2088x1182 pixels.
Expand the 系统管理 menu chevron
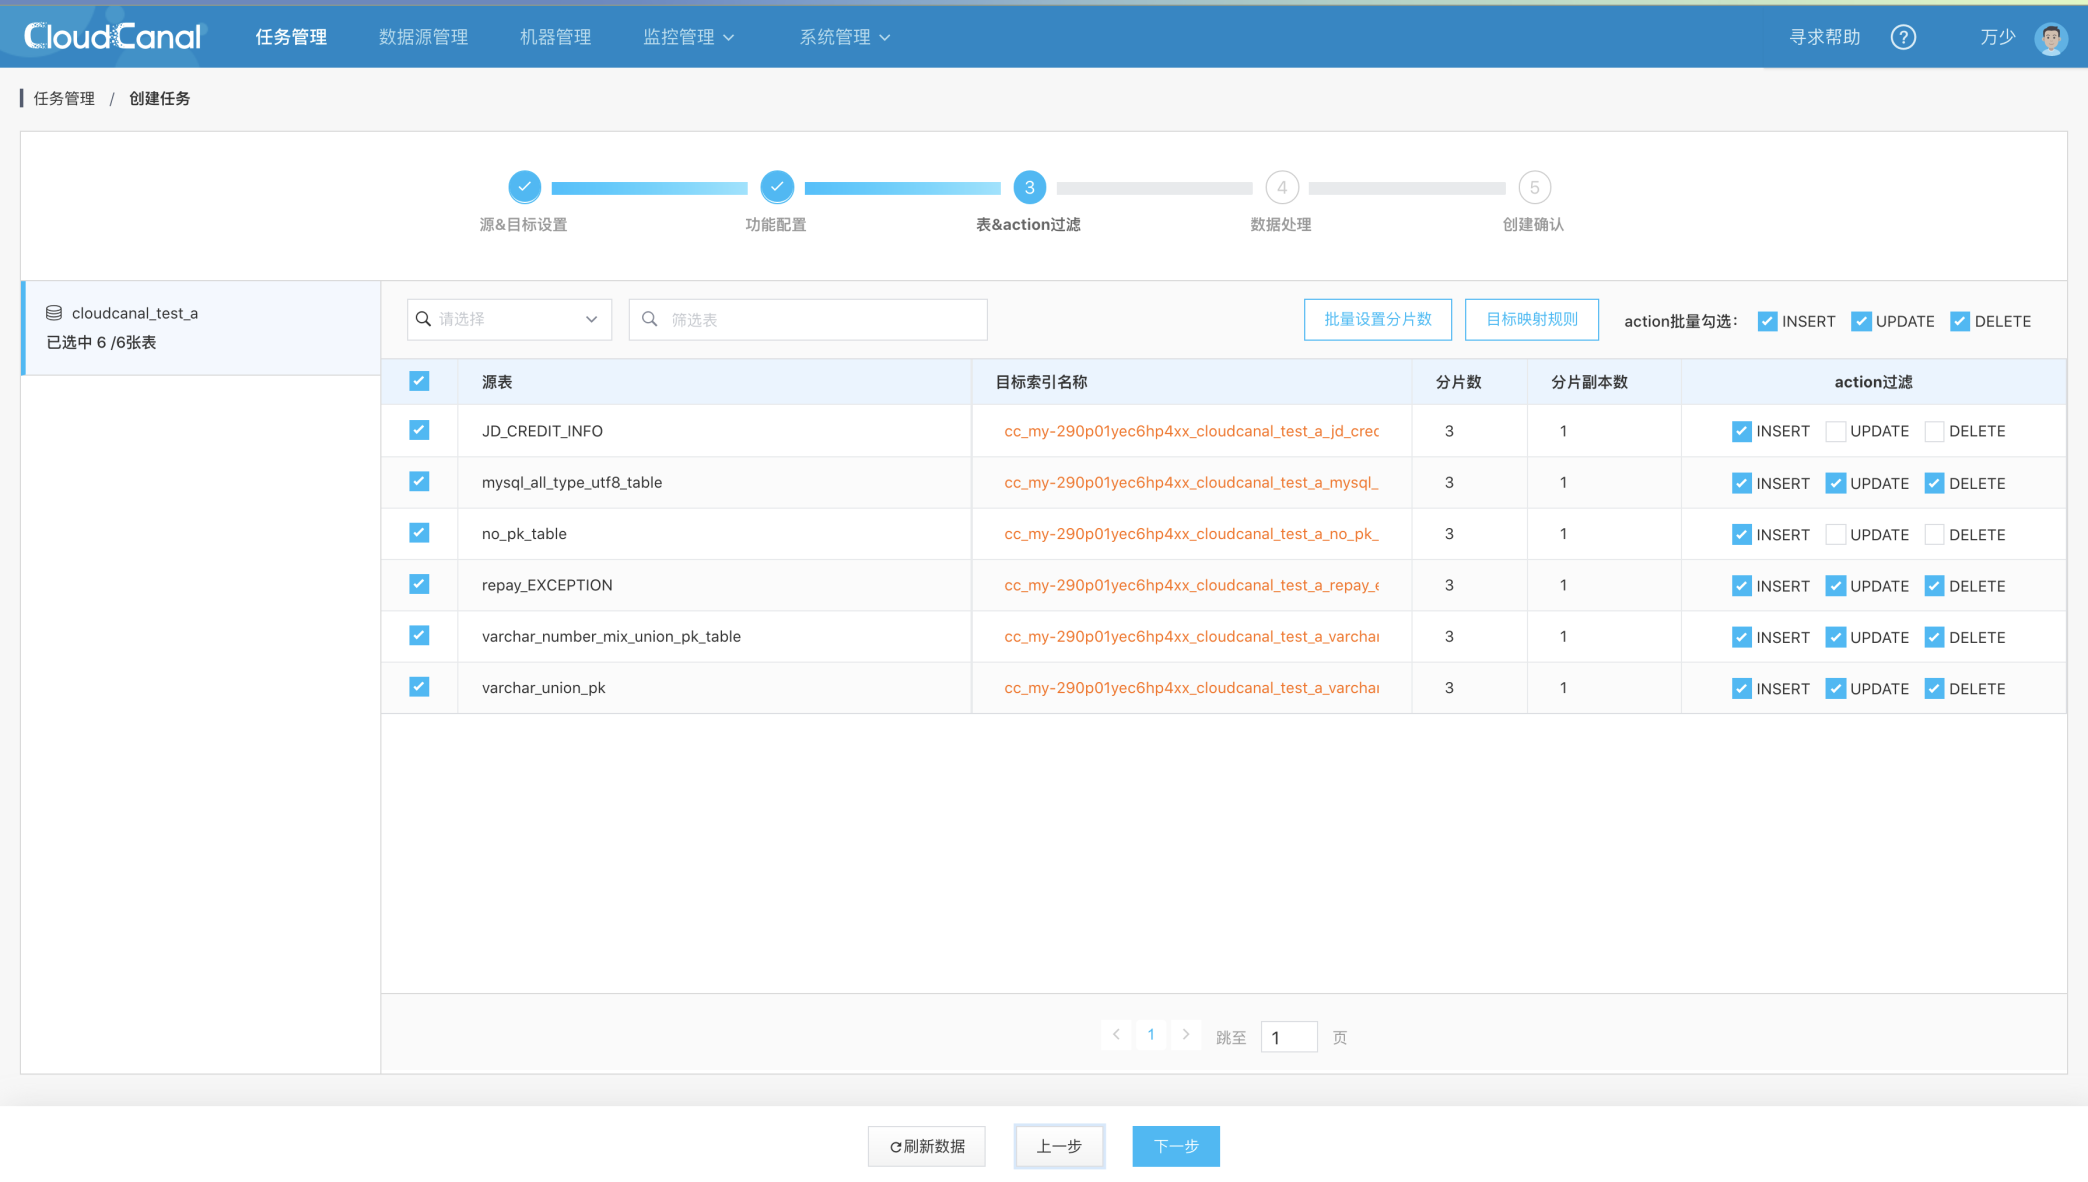(x=884, y=37)
